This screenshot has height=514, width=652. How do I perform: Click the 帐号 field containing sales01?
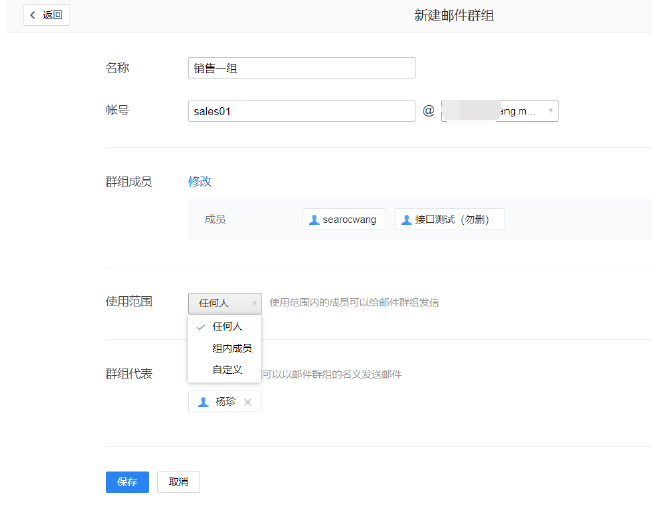[x=301, y=111]
